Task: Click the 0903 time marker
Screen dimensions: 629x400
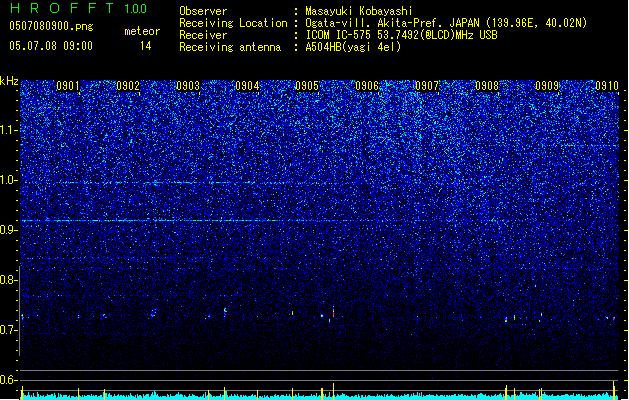Action: 188,86
